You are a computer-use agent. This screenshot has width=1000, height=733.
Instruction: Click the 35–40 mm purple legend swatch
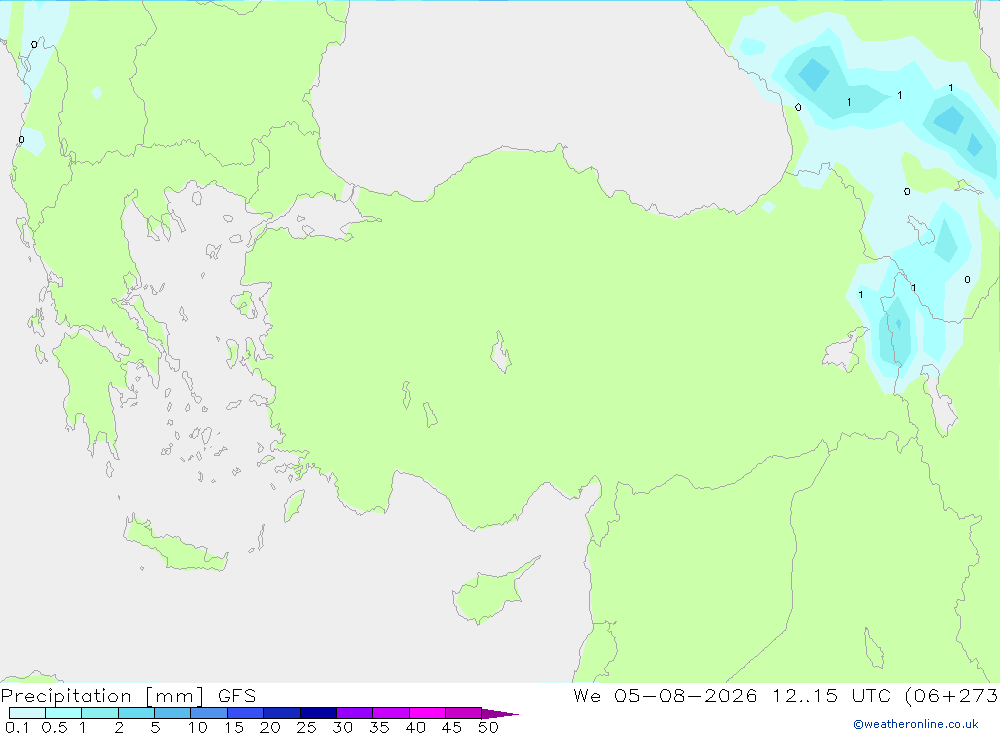390,713
